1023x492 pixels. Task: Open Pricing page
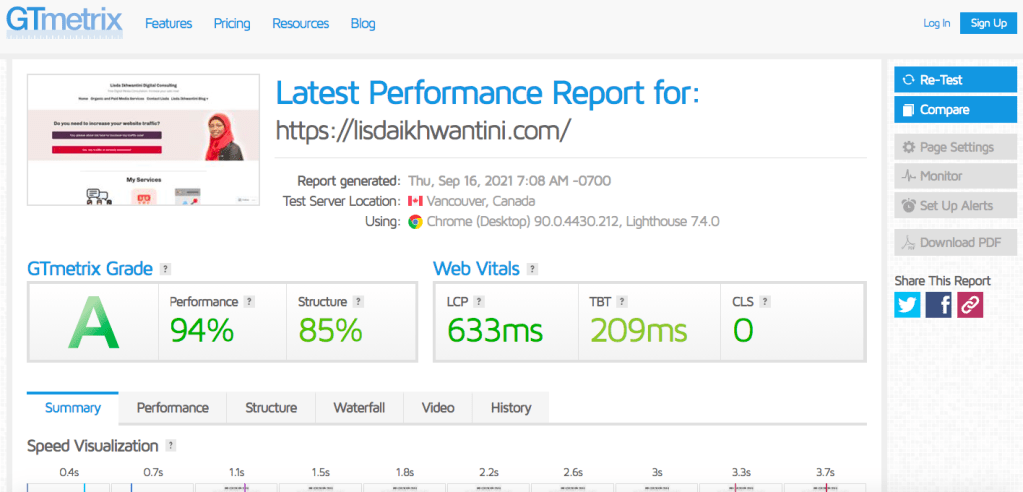pyautogui.click(x=232, y=24)
